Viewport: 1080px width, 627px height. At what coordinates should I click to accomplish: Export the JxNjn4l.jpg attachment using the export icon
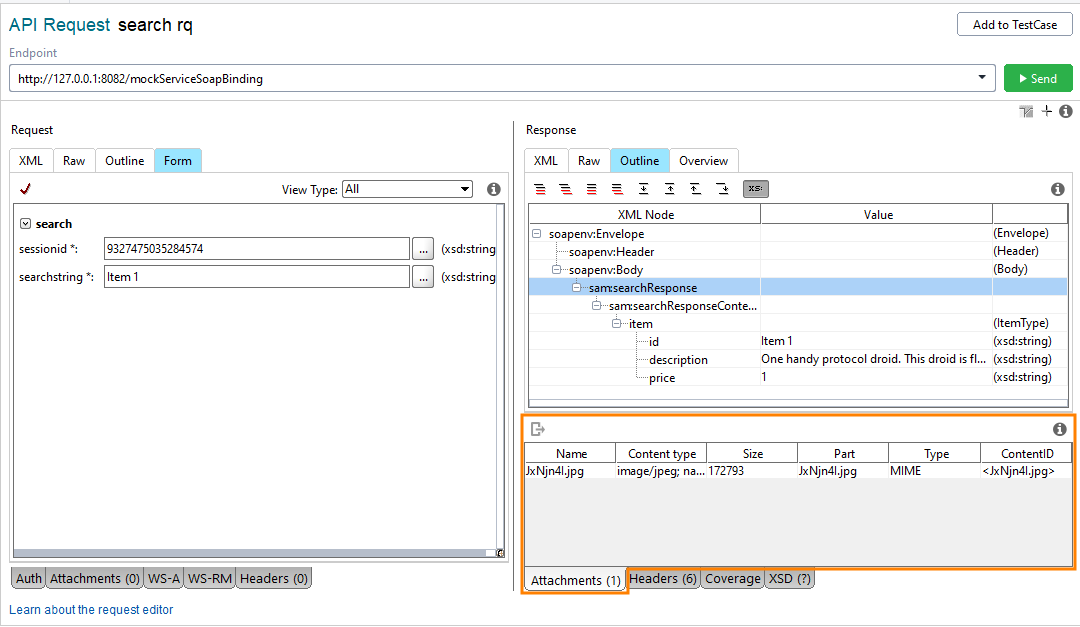[537, 428]
